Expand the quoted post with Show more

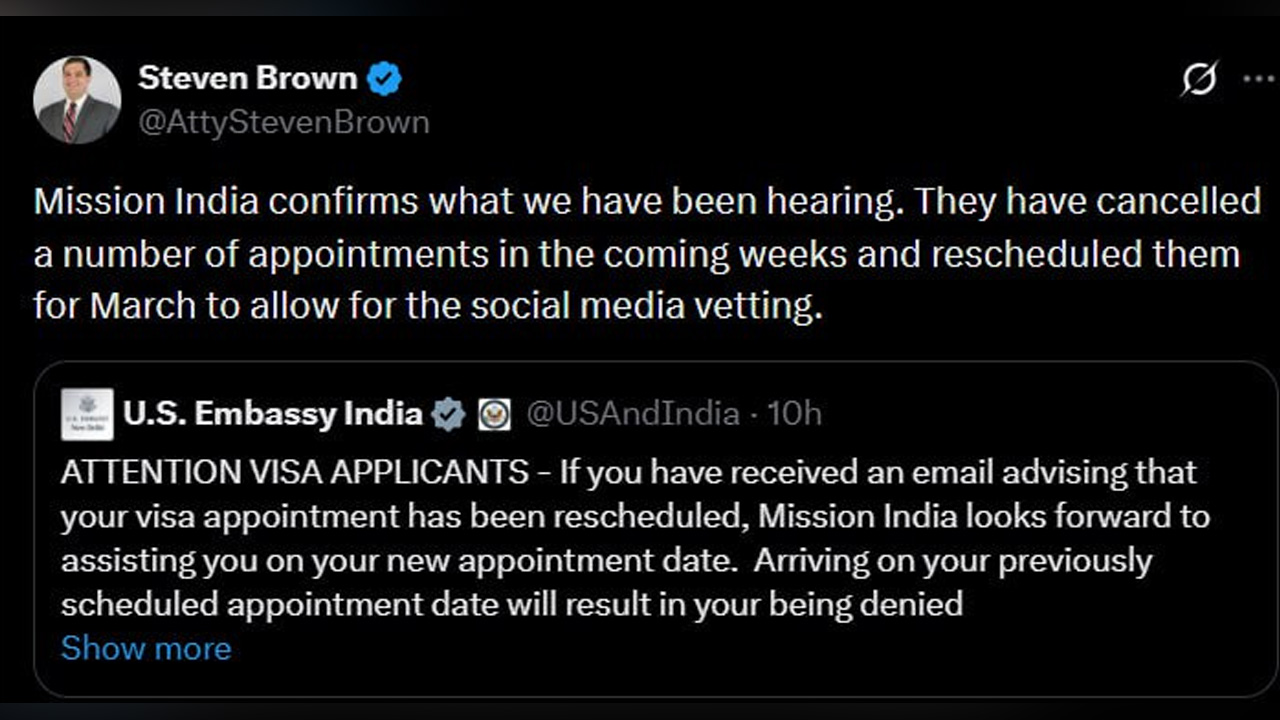click(x=146, y=648)
